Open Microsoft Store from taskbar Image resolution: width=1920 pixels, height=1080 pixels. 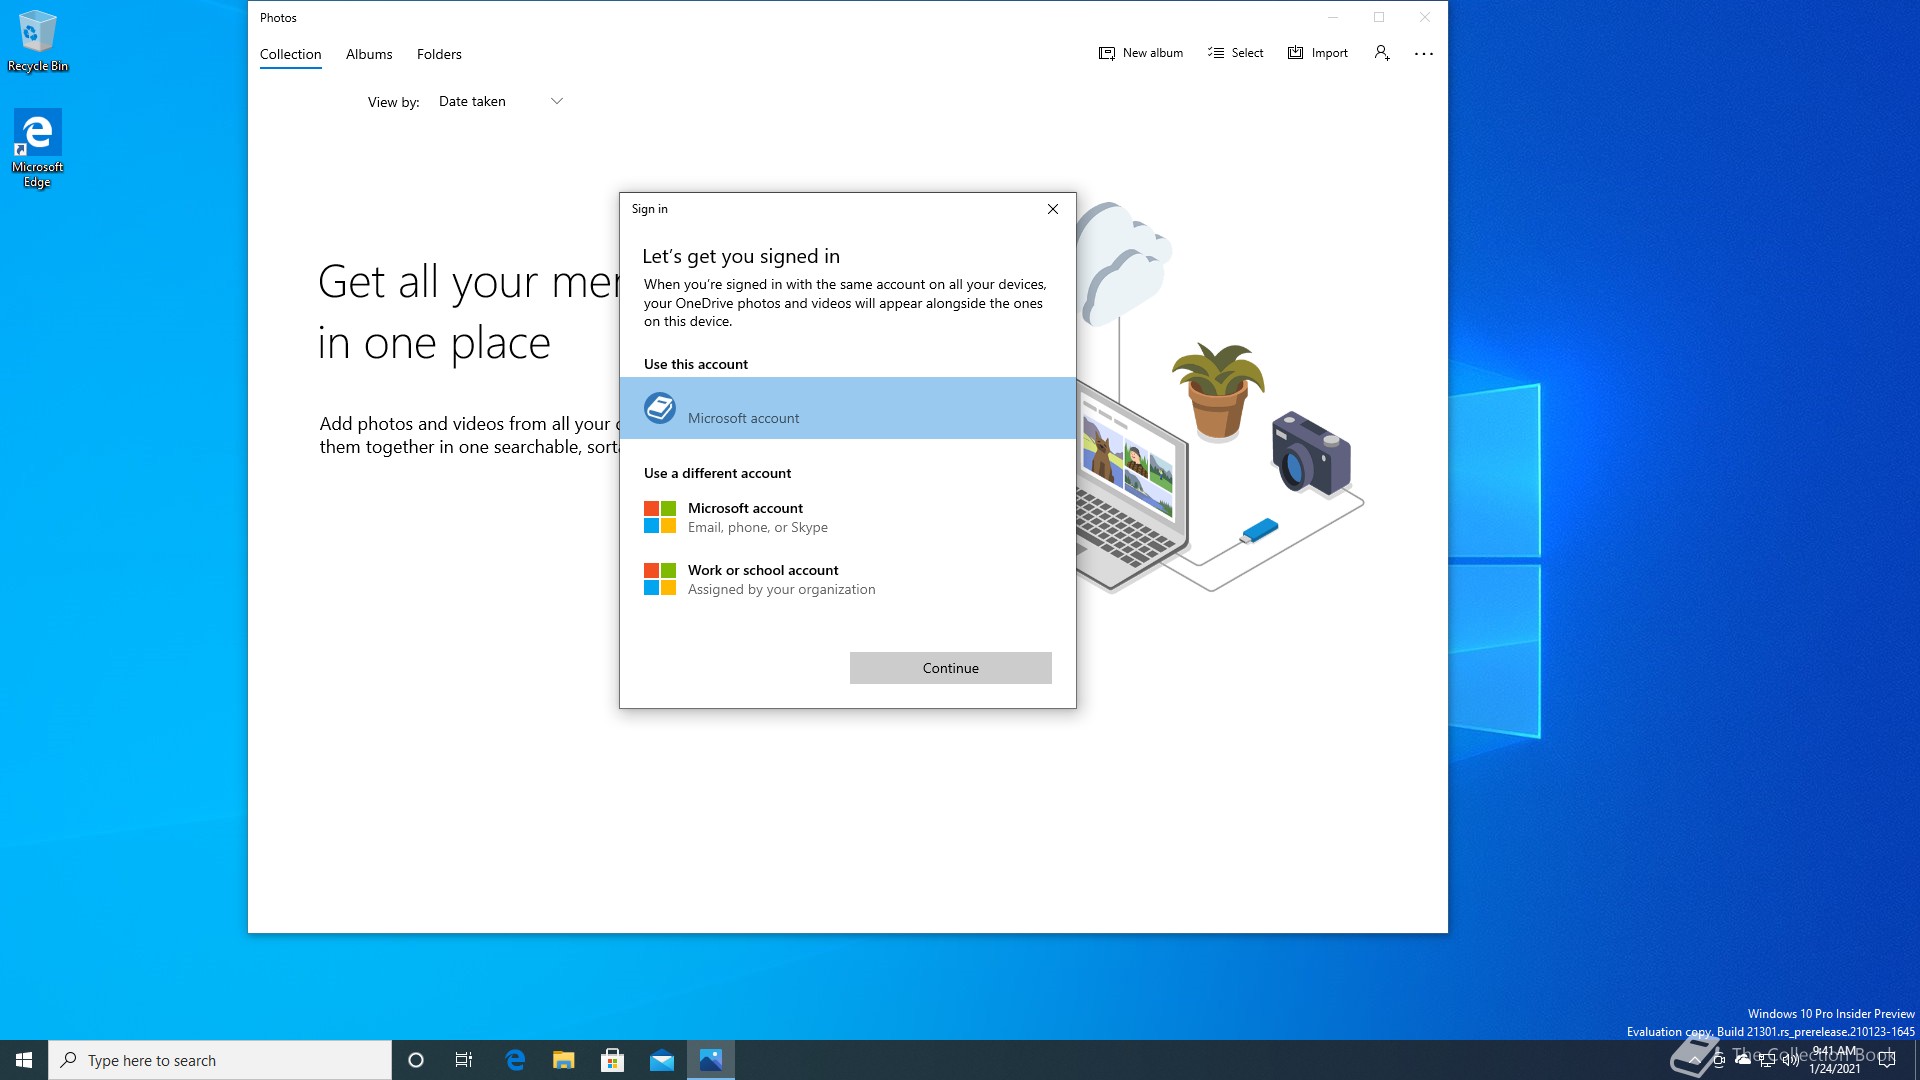(613, 1060)
